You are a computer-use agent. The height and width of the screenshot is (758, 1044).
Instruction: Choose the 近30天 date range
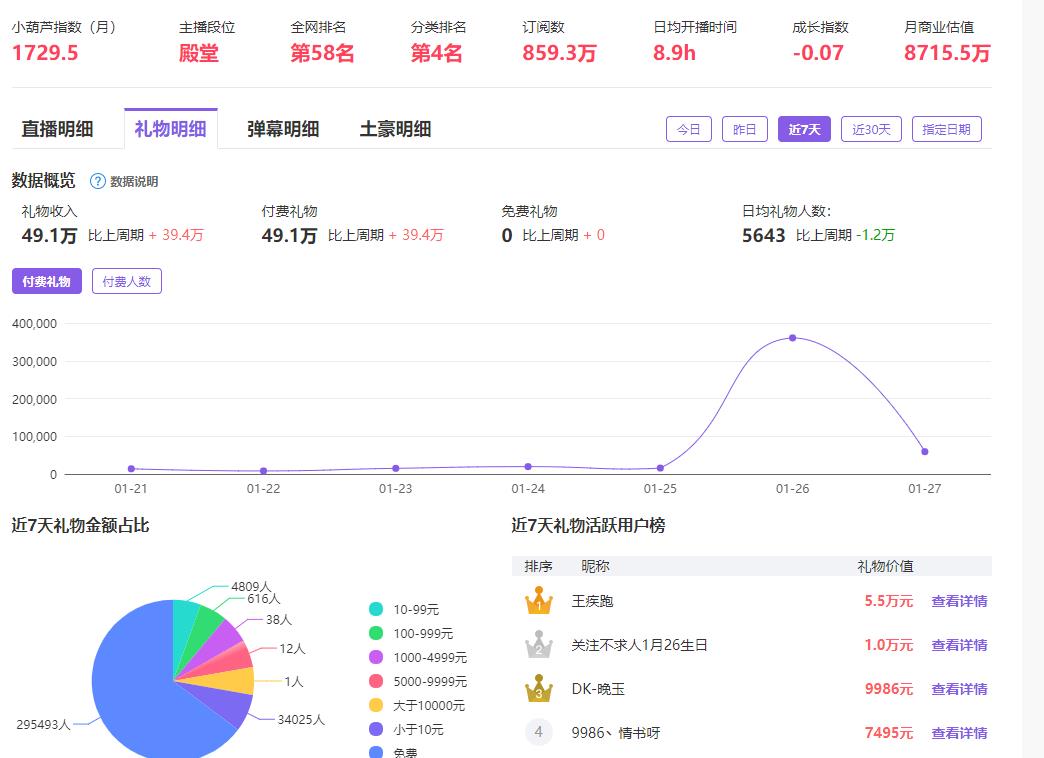pos(871,129)
